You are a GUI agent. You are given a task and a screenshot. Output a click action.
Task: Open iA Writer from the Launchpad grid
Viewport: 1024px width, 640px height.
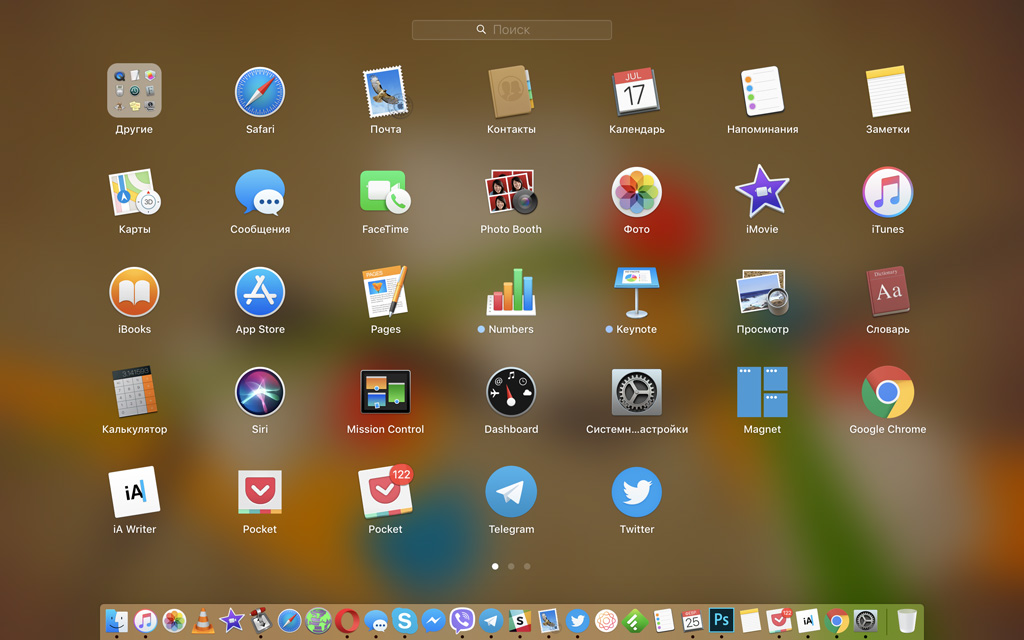135,492
